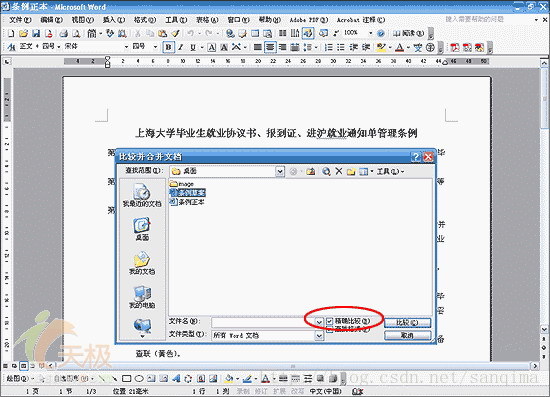
Task: Click the Paste clipboard icon
Action: click(x=162, y=33)
